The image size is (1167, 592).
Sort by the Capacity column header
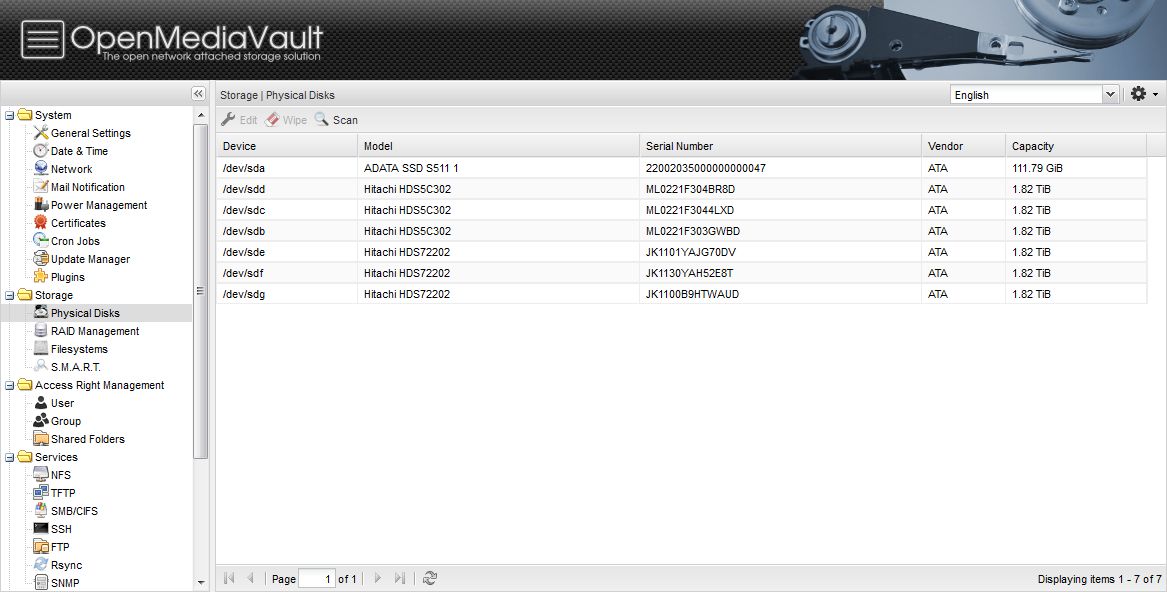click(1076, 146)
